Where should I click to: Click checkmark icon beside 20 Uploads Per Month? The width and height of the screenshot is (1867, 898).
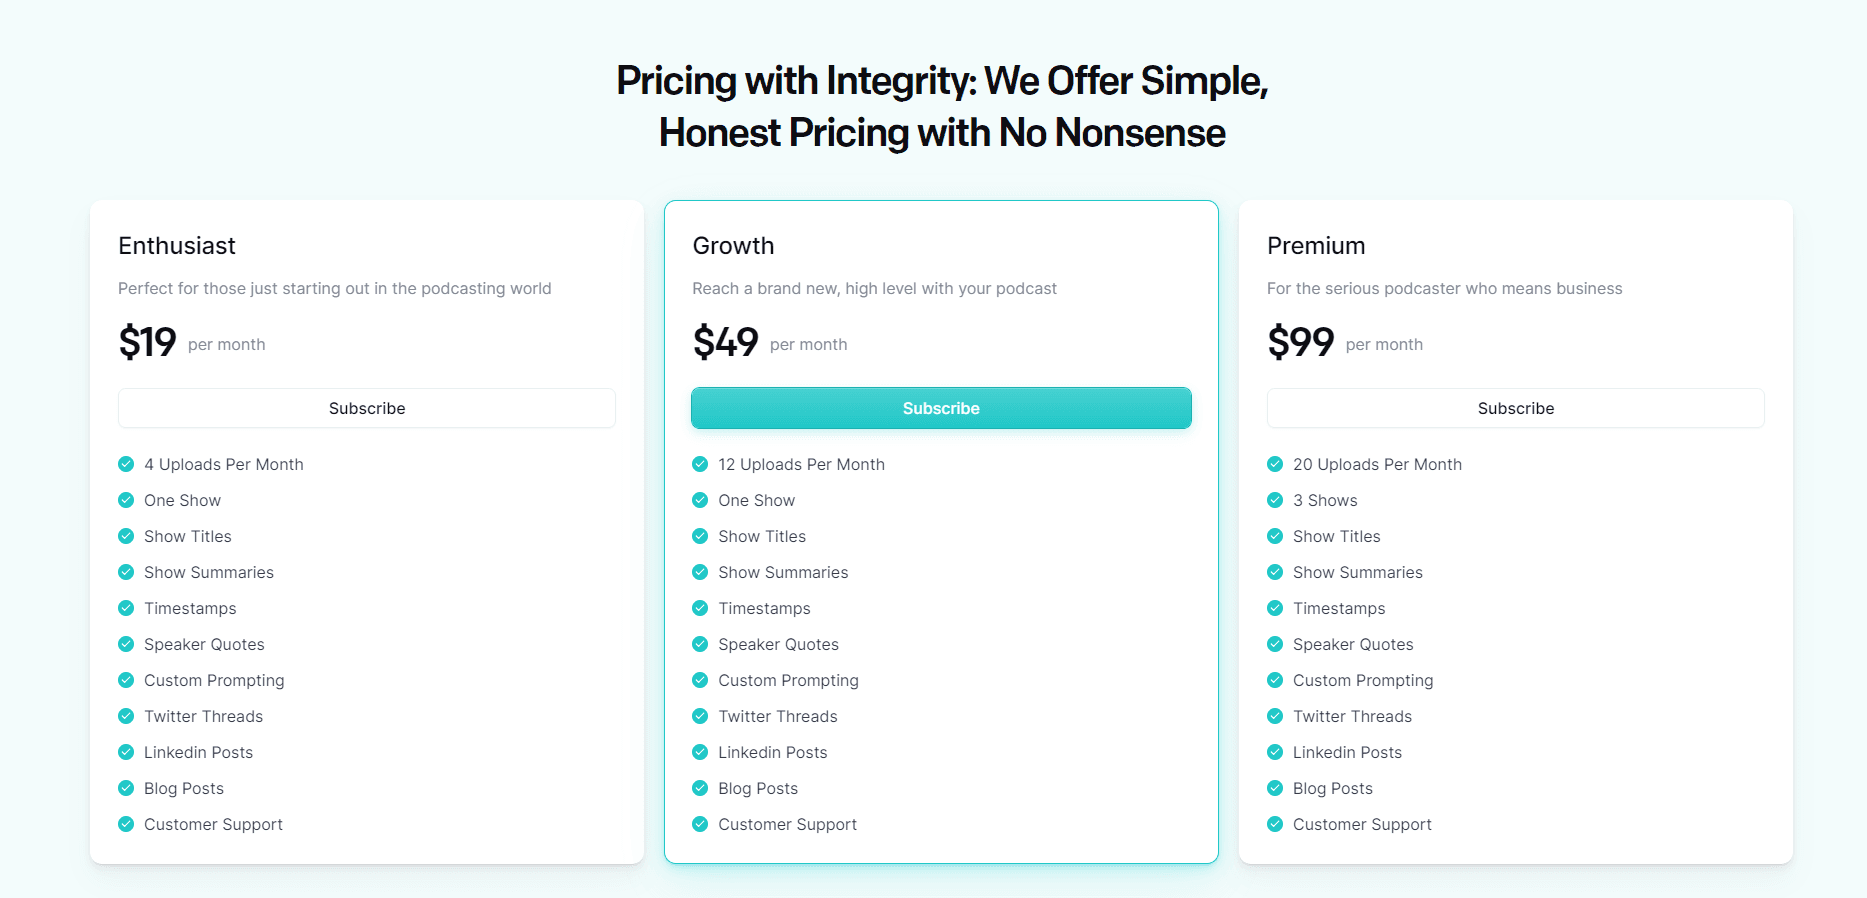1275,464
